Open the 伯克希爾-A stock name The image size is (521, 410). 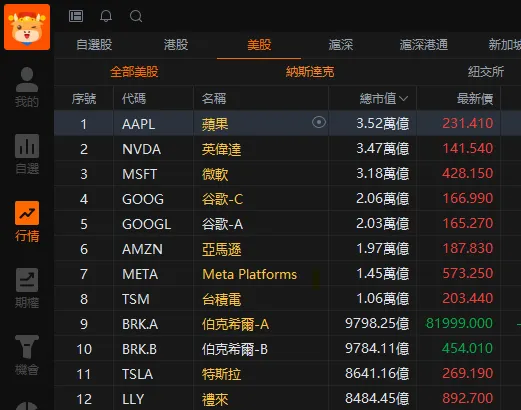click(235, 324)
